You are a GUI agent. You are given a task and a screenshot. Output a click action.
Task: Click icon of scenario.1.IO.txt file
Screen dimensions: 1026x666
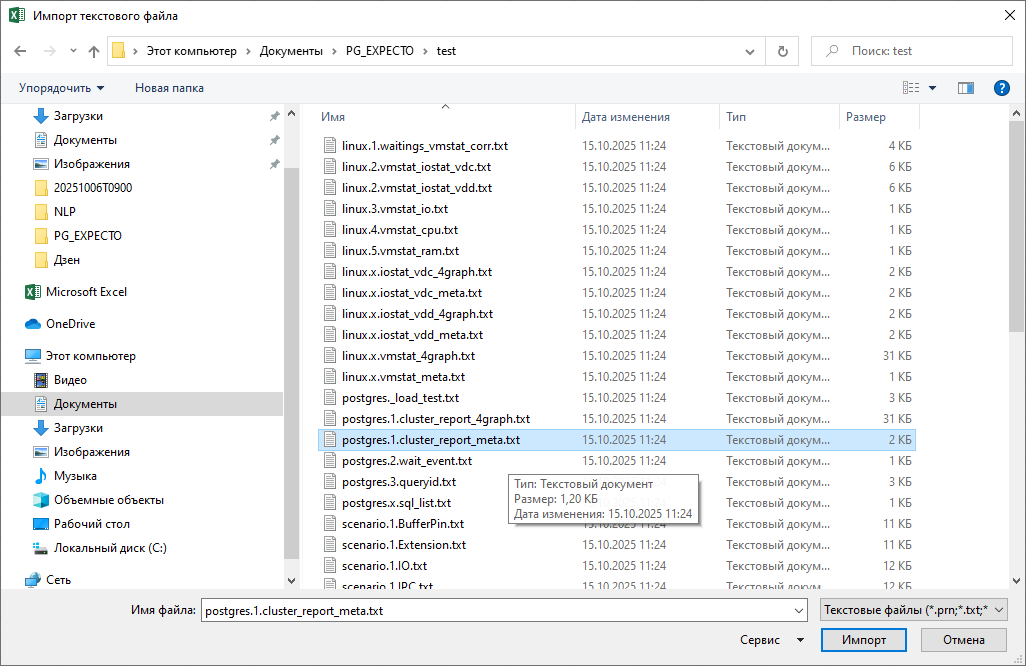[330, 566]
